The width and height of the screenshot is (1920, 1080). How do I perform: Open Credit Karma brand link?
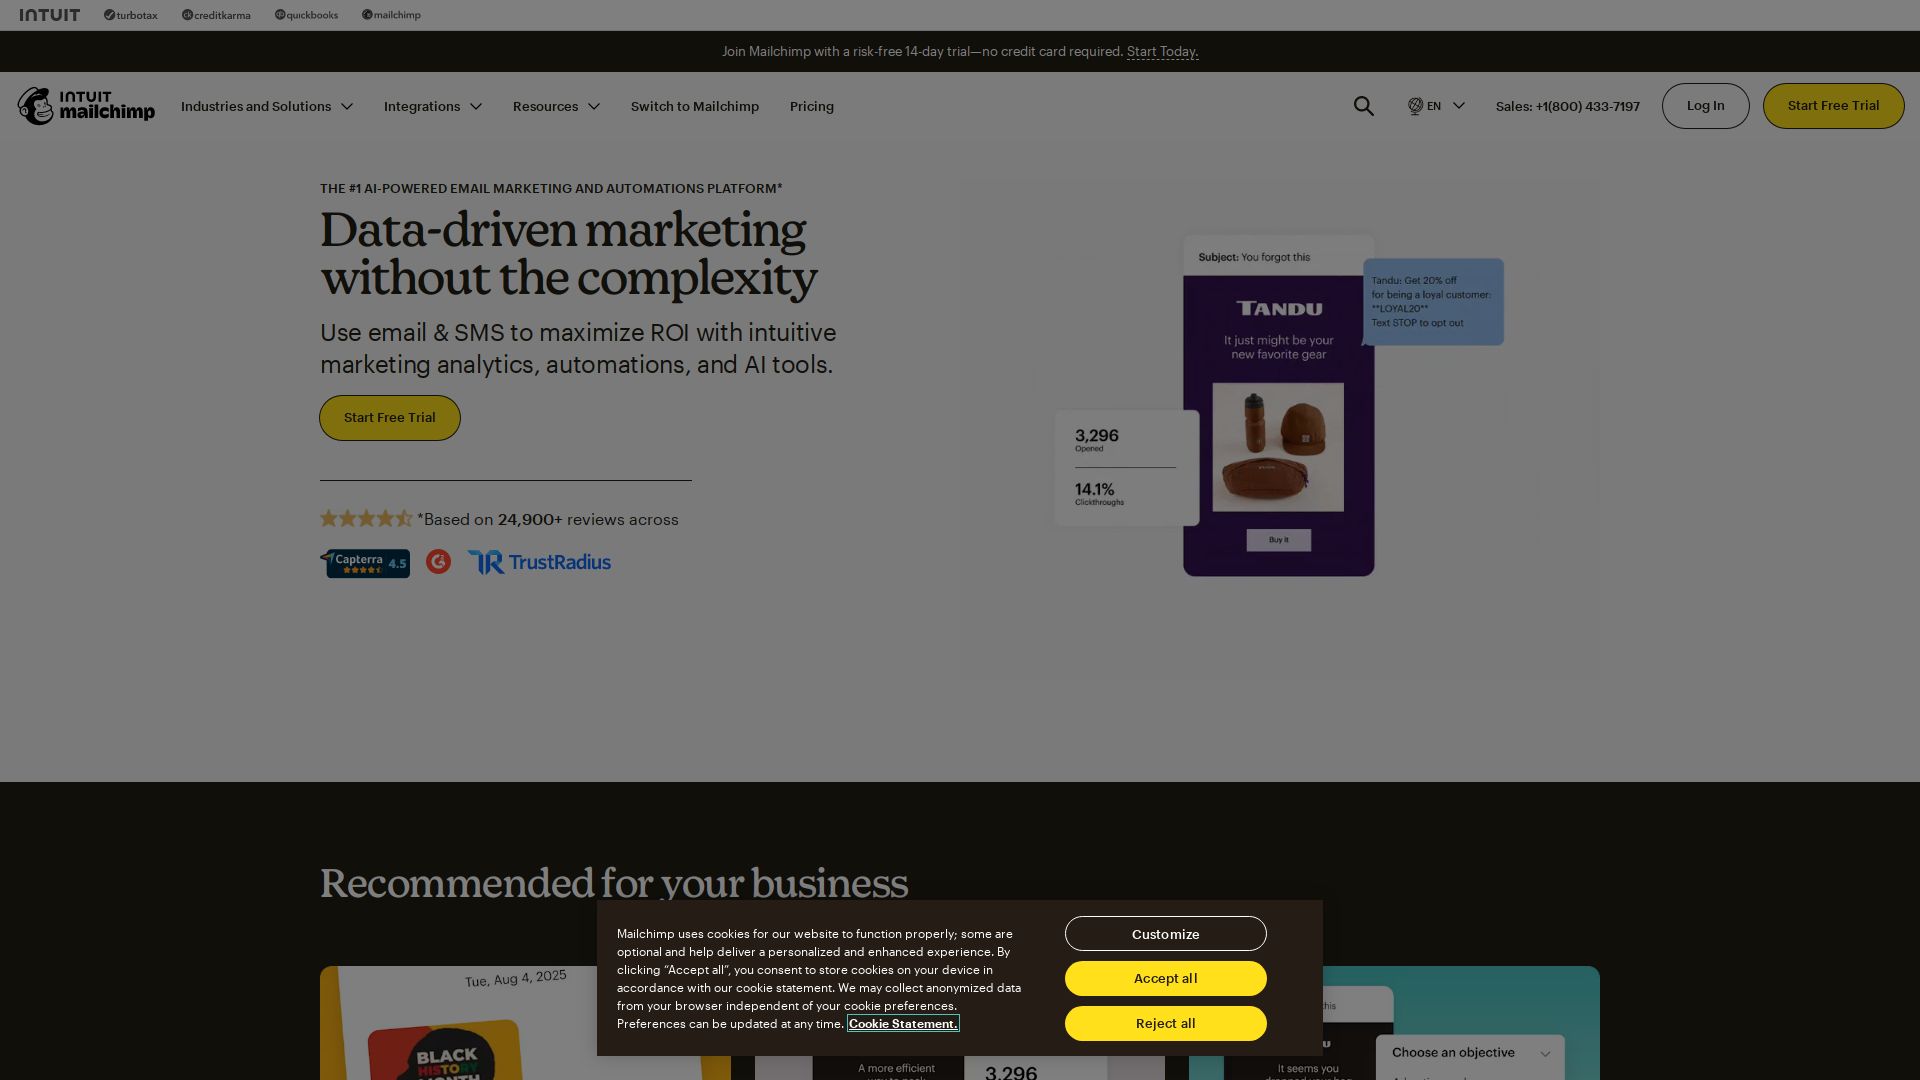pos(216,15)
